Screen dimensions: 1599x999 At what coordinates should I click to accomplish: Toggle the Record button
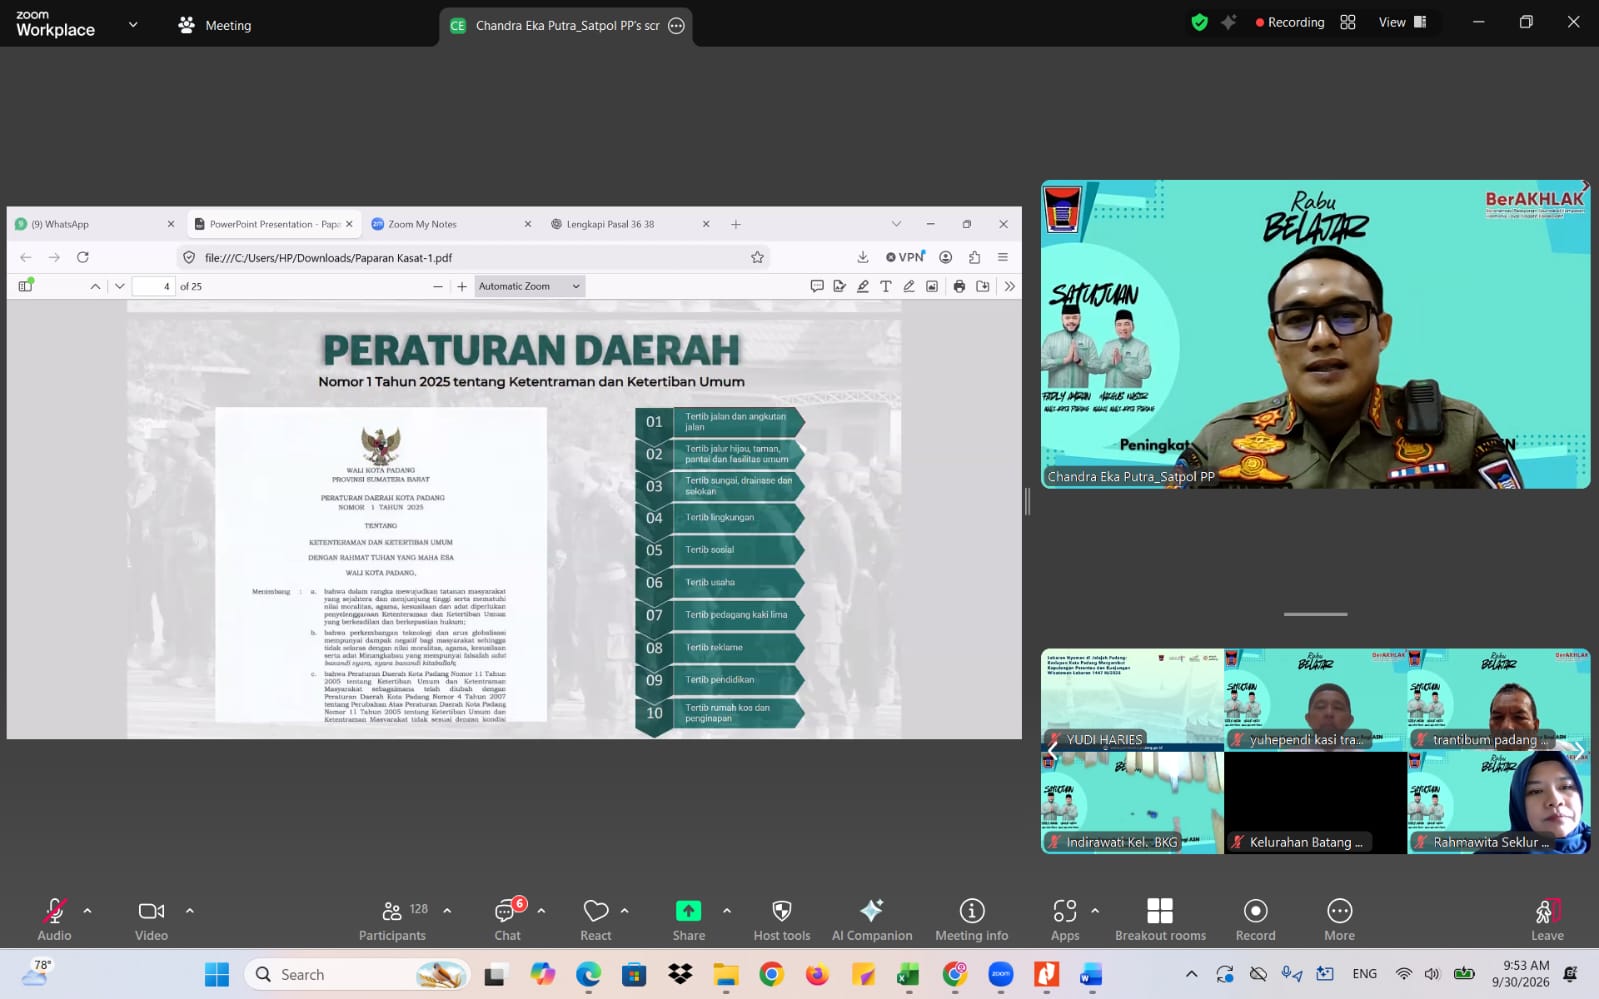1255,919
